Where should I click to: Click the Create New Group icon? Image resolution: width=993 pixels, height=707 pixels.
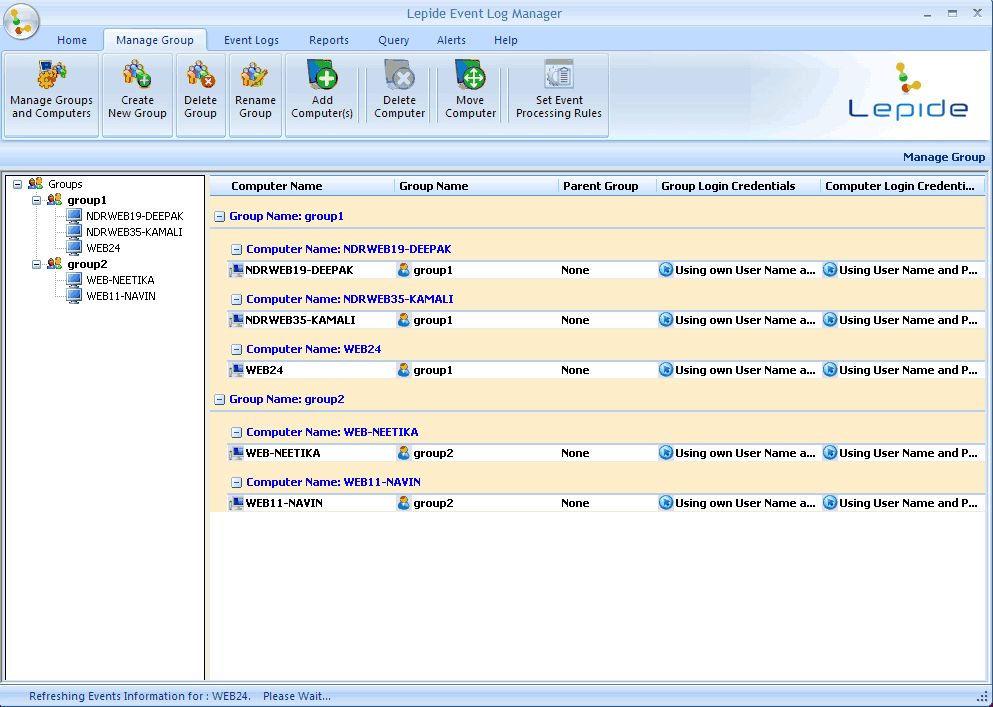point(137,75)
